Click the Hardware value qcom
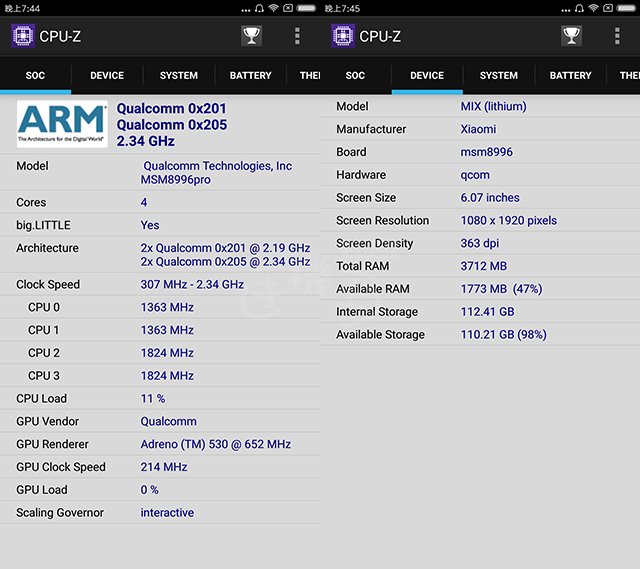The image size is (640, 569). (475, 175)
